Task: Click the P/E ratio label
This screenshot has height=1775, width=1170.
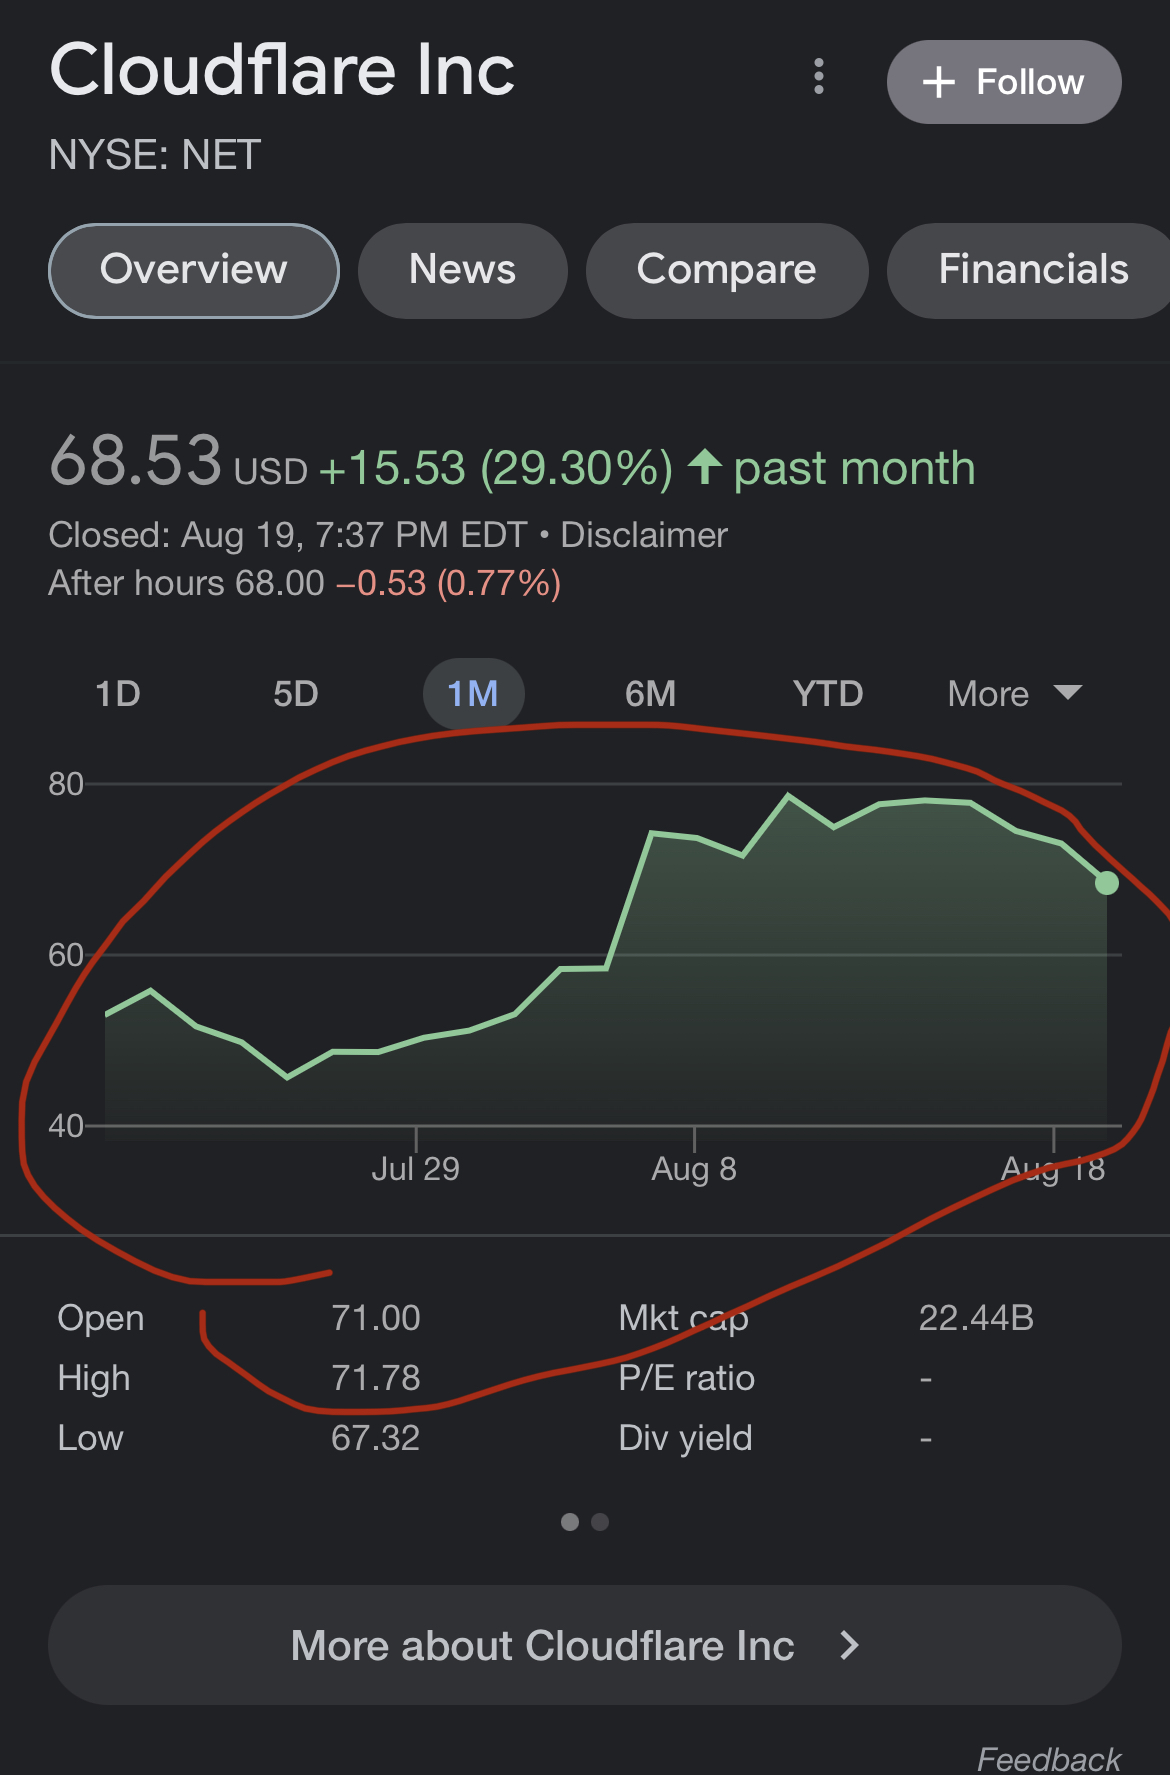Action: (x=687, y=1378)
